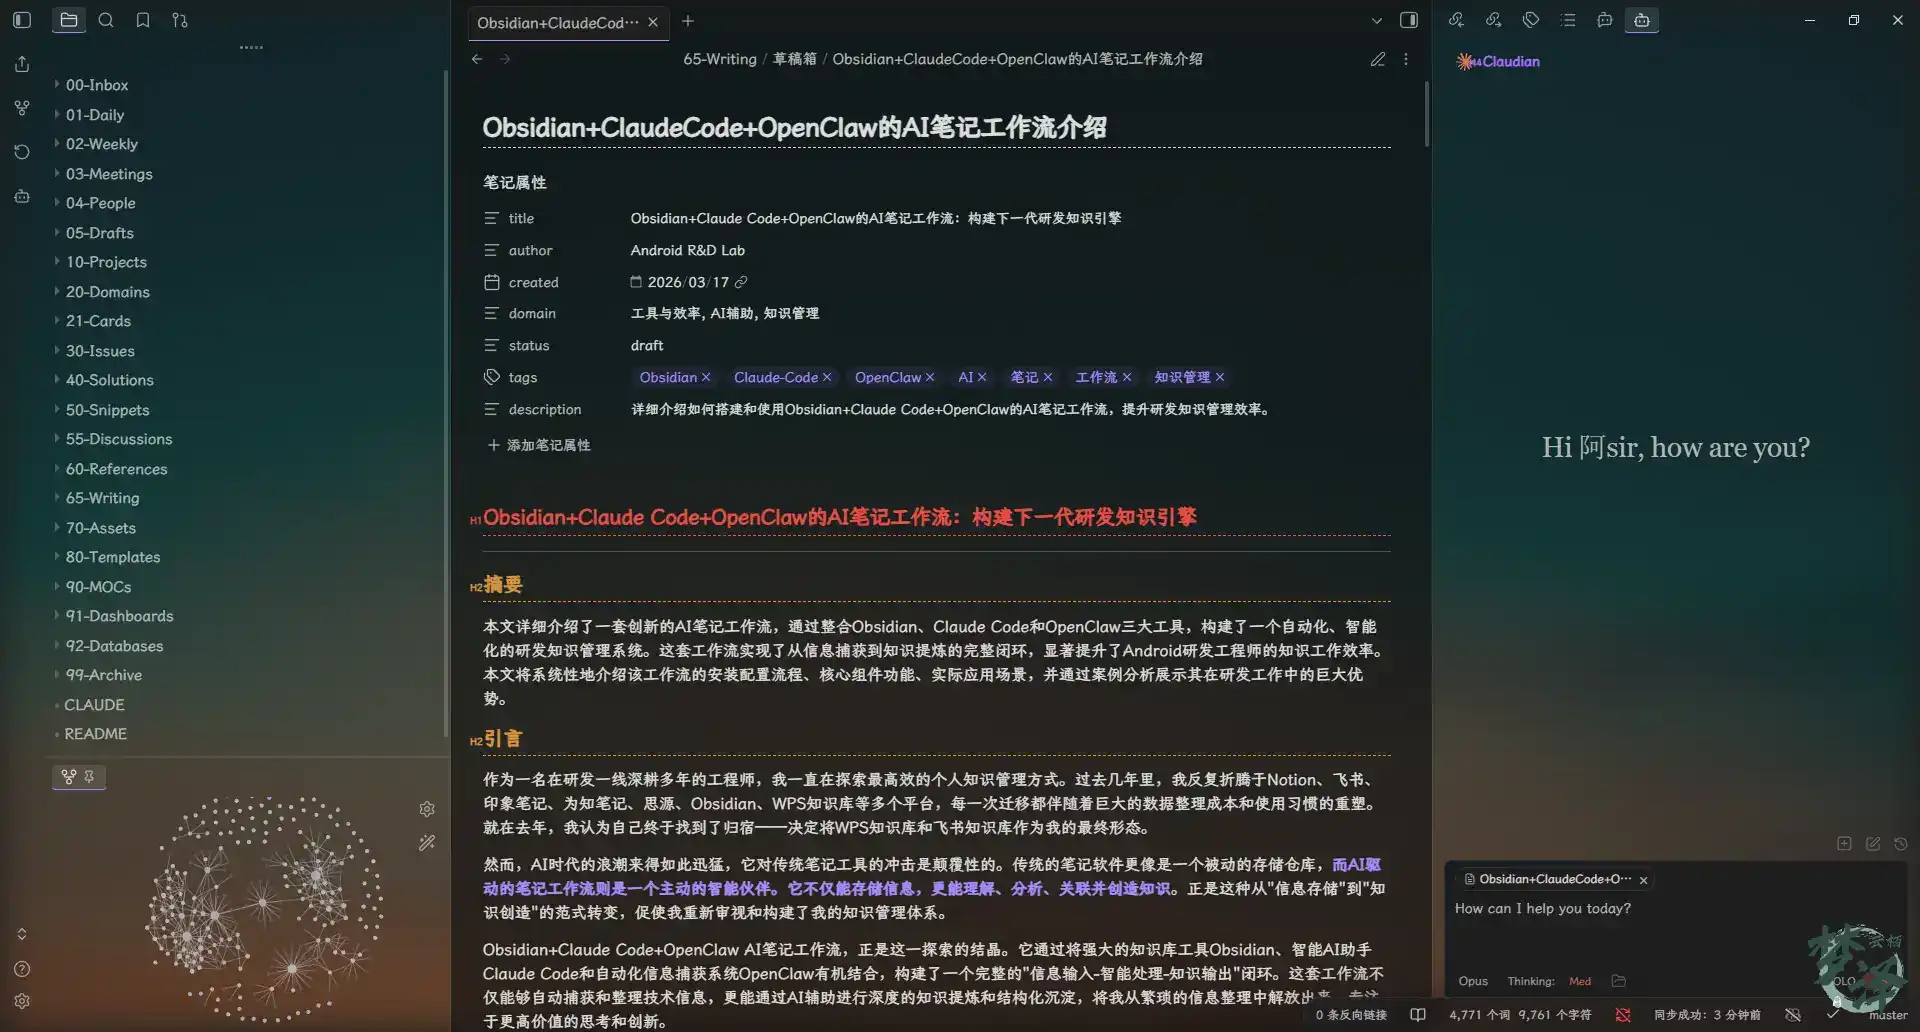
Task: Click 65-Writing in the breadcrumb path
Action: 720,59
